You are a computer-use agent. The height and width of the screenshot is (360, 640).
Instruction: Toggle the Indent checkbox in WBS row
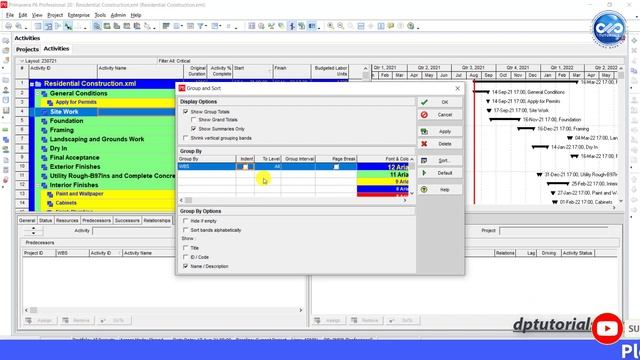[x=245, y=167]
